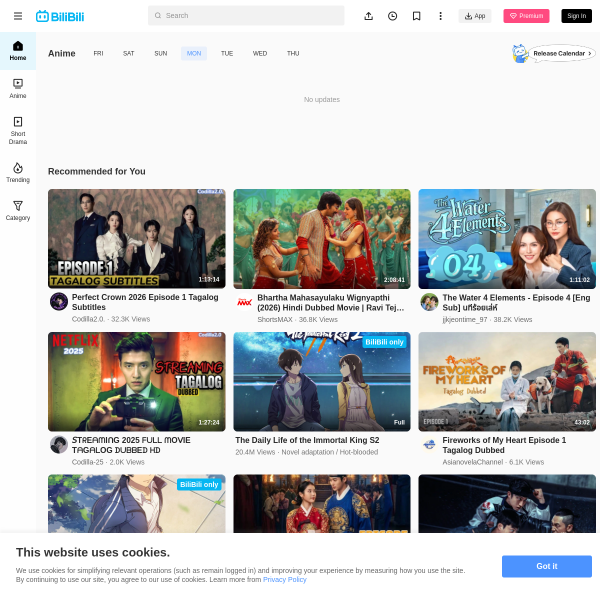Open Codilla2.0. channel avatar
Viewport: 600px width, 600px height.
[59, 302]
